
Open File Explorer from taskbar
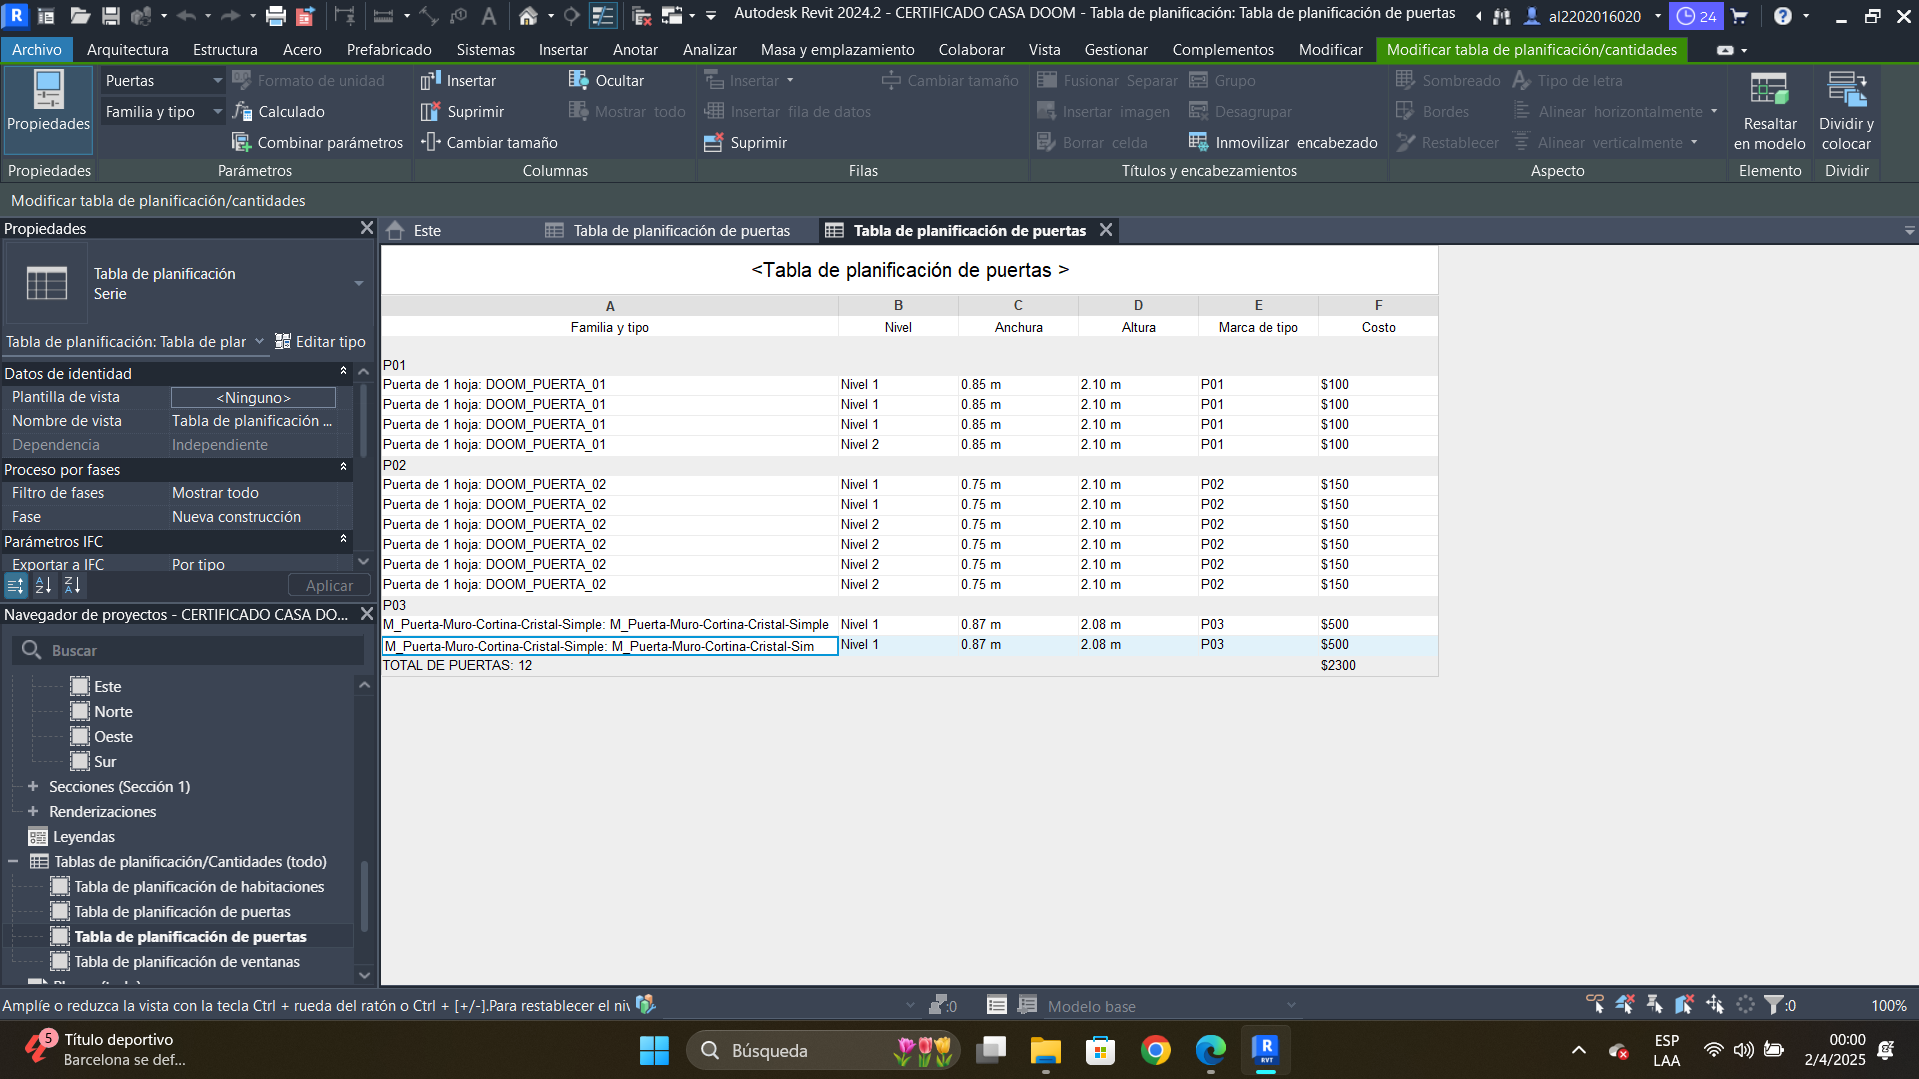click(1045, 1050)
